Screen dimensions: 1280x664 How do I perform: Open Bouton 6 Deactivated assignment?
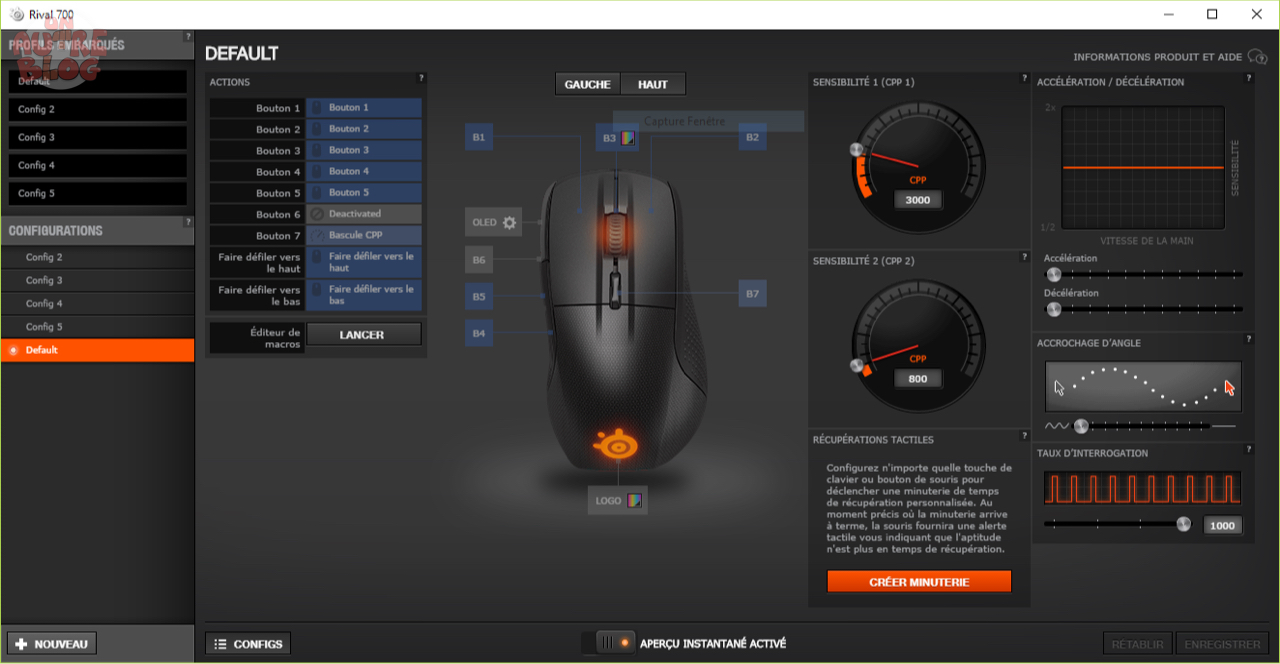(x=364, y=214)
